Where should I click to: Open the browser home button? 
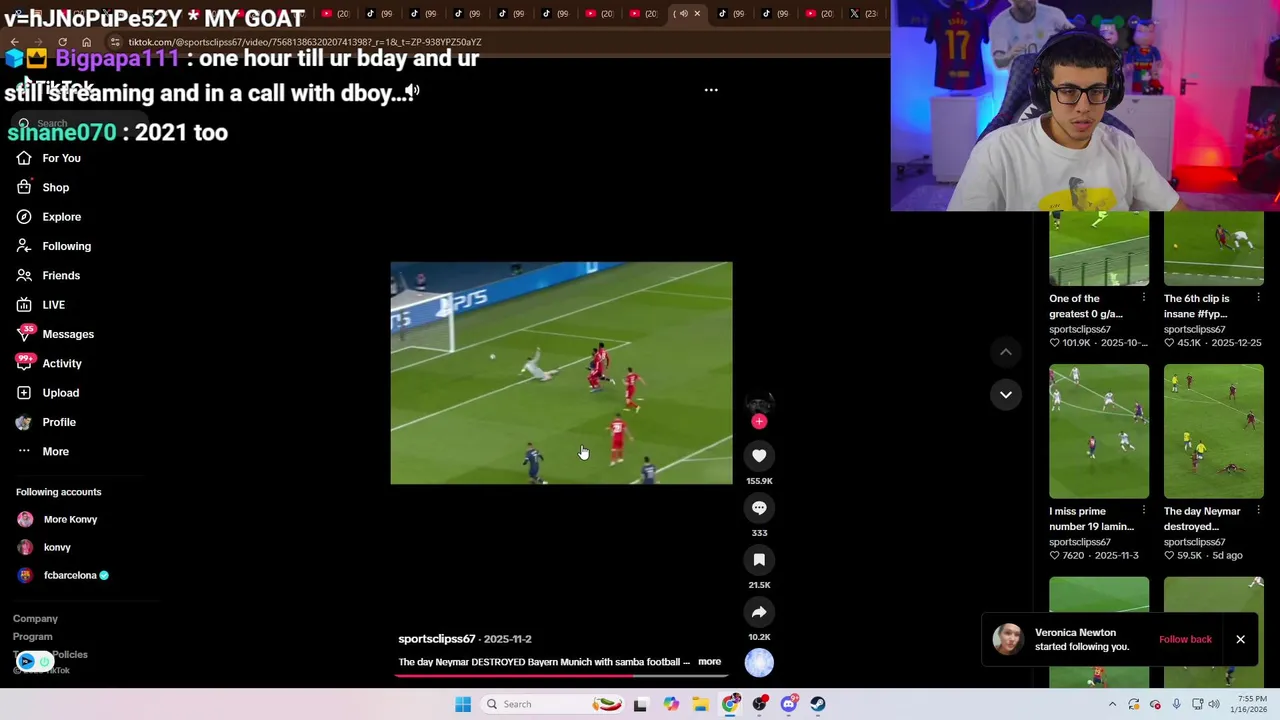pyautogui.click(x=86, y=42)
